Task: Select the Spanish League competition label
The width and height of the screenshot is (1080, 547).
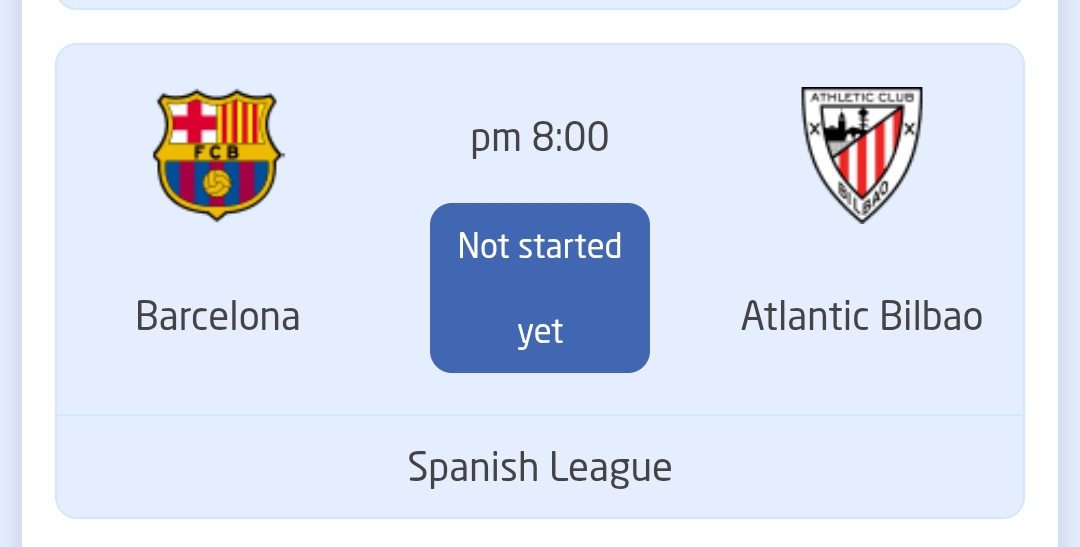Action: pos(540,468)
